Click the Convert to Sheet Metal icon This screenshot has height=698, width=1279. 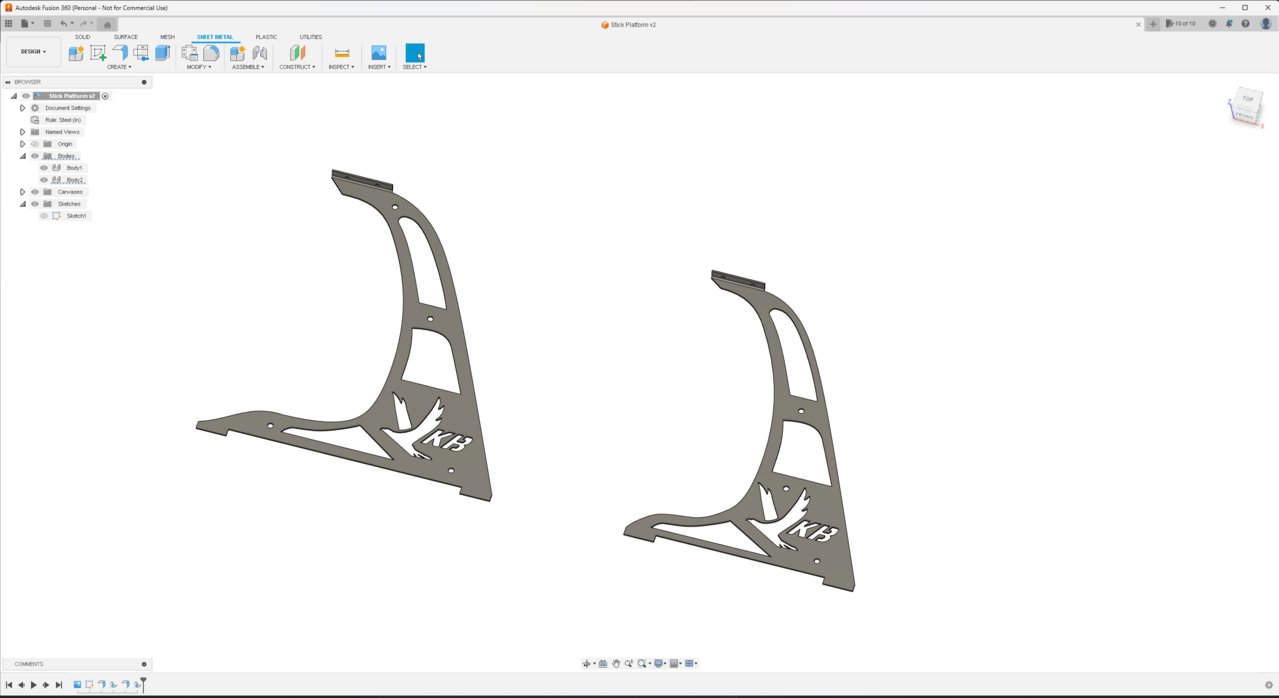[x=141, y=53]
